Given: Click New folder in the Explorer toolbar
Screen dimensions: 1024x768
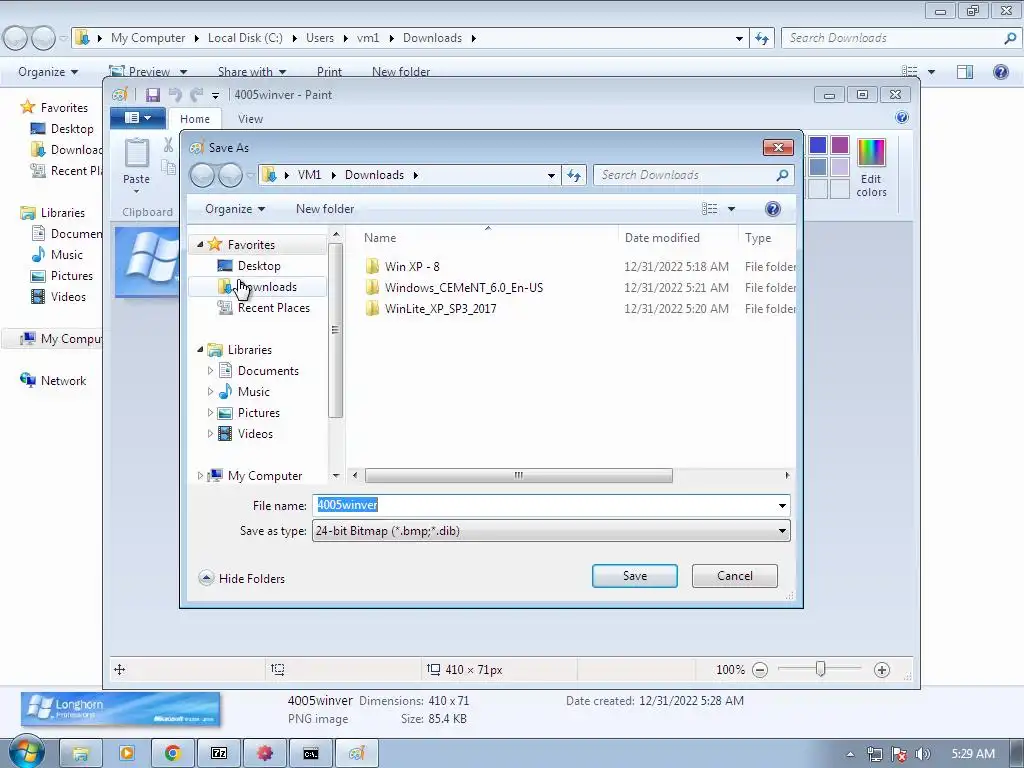Looking at the screenshot, I should point(401,72).
